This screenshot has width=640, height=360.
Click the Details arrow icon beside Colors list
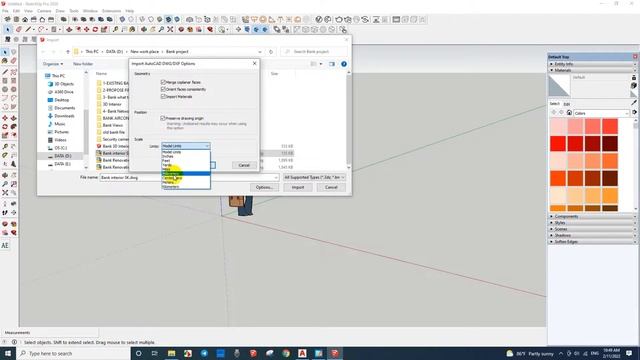coord(634,113)
